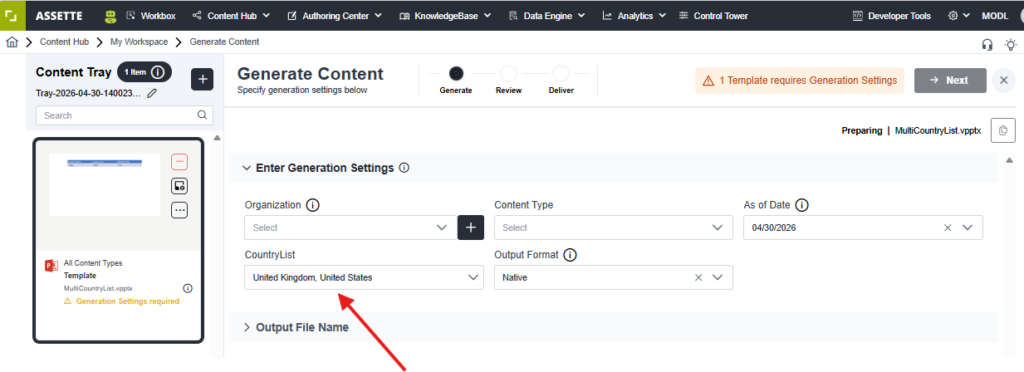The width and height of the screenshot is (1024, 372).
Task: Click the settings panel scroll-up arrow
Action: point(1010,161)
